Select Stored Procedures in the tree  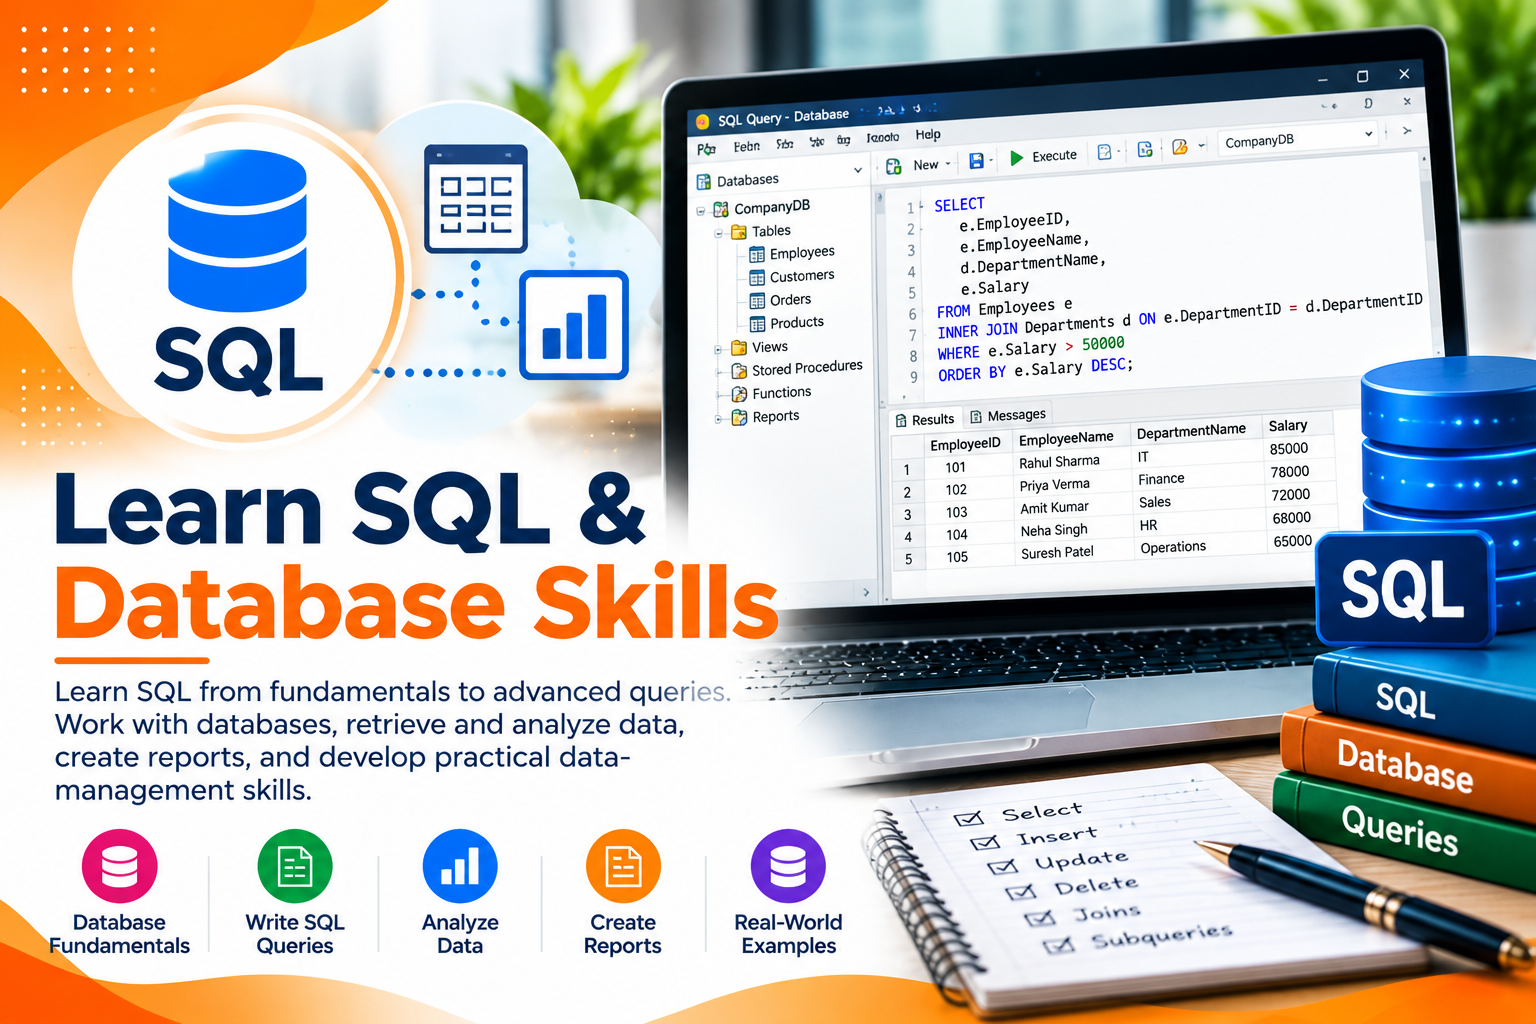pos(796,369)
